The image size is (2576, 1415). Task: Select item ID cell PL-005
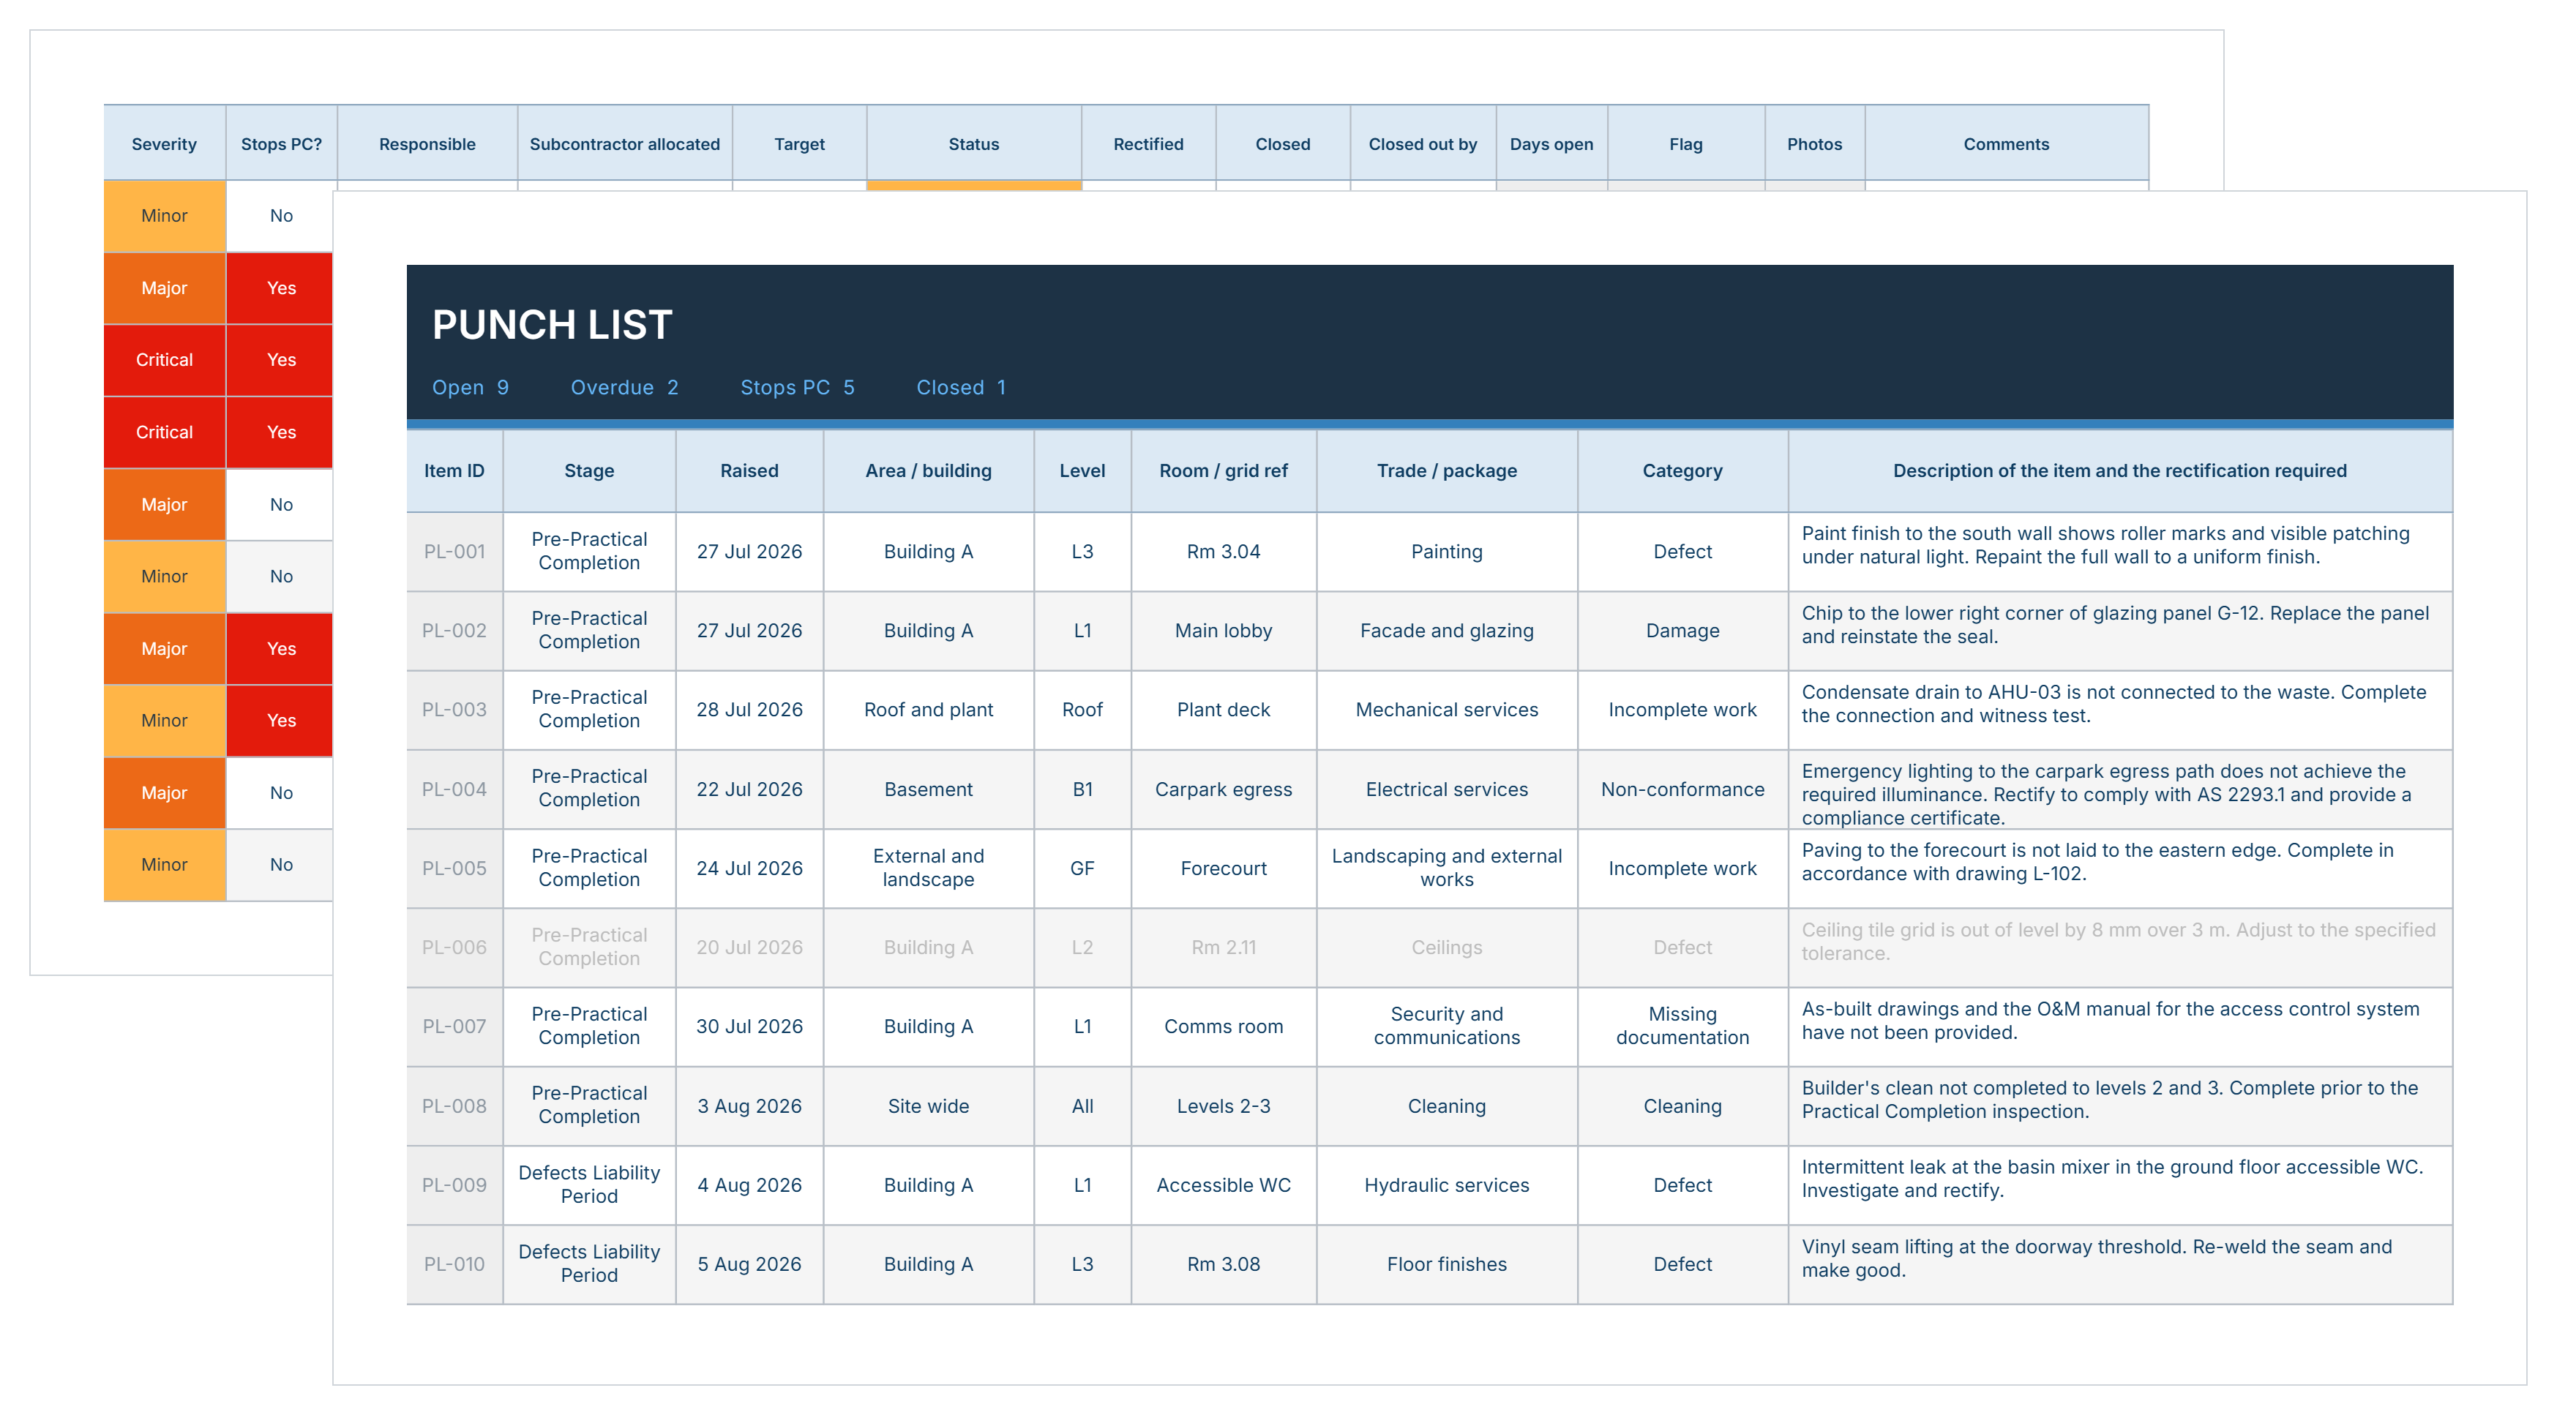pyautogui.click(x=454, y=869)
